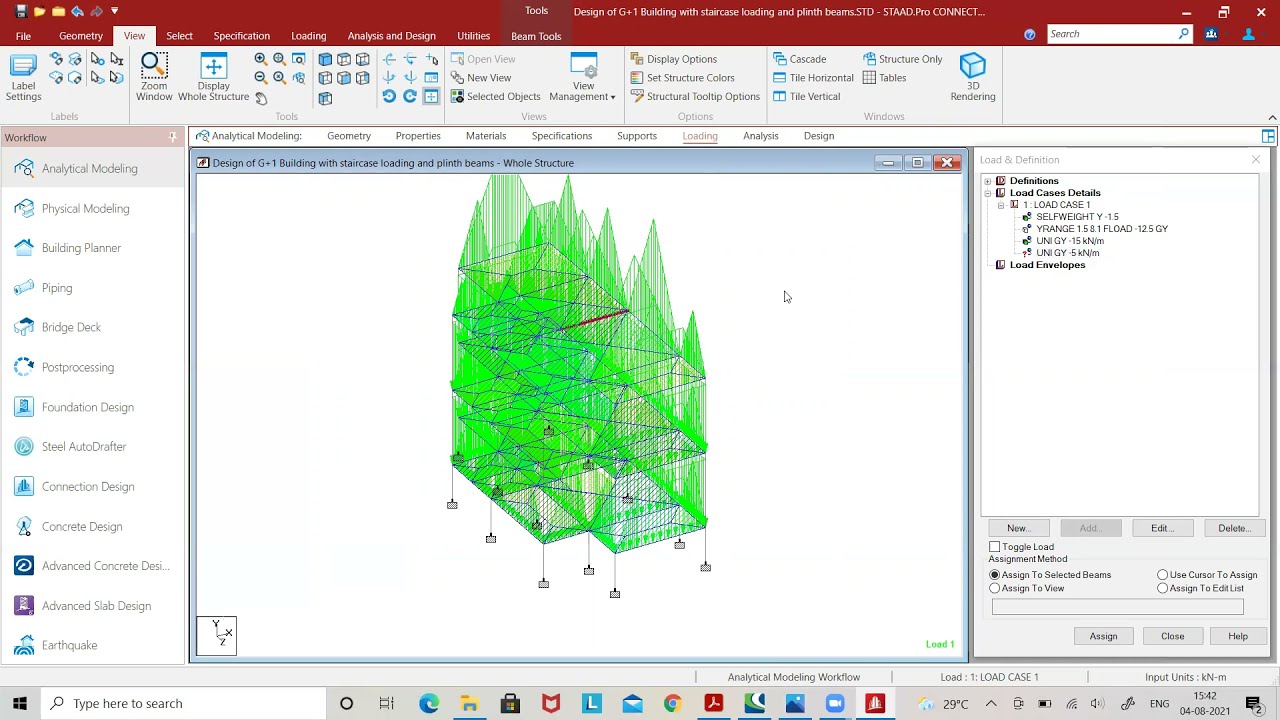The height and width of the screenshot is (720, 1280).
Task: Select YRANGE 1.5 8.1 FLOAD load item
Action: point(1101,229)
